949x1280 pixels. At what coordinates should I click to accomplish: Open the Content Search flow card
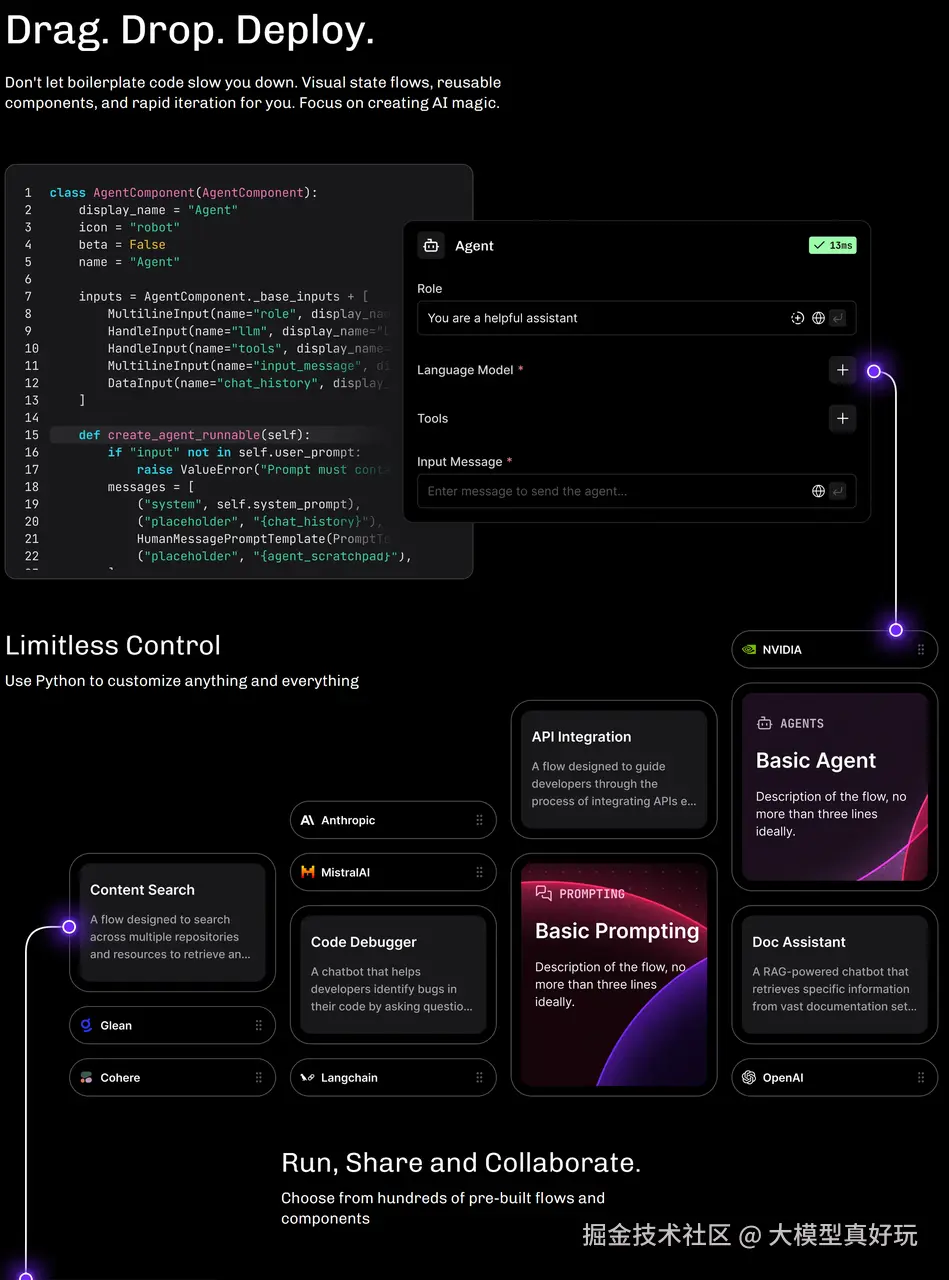(x=172, y=922)
